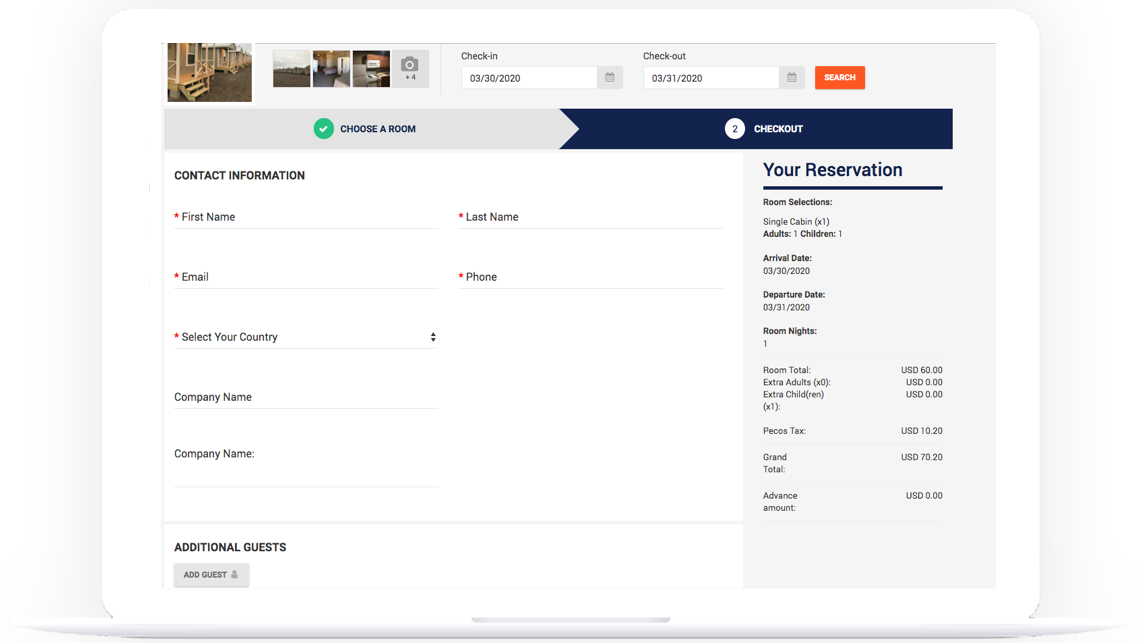Click the Add Guest button
1138x643 pixels.
tap(211, 575)
